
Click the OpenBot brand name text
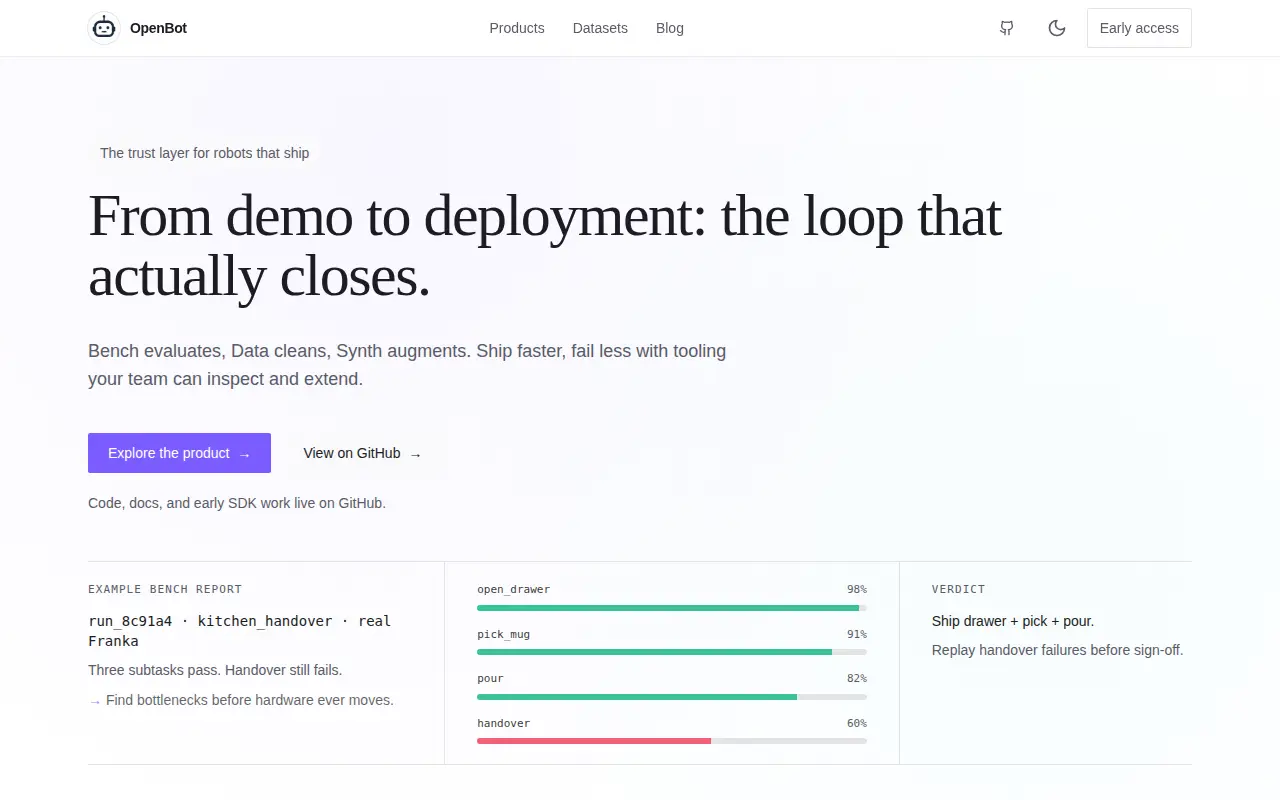tap(158, 28)
